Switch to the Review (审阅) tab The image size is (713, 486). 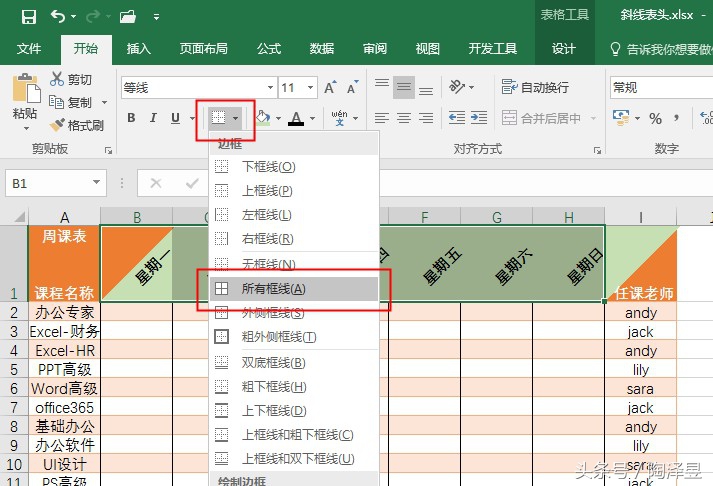[375, 48]
